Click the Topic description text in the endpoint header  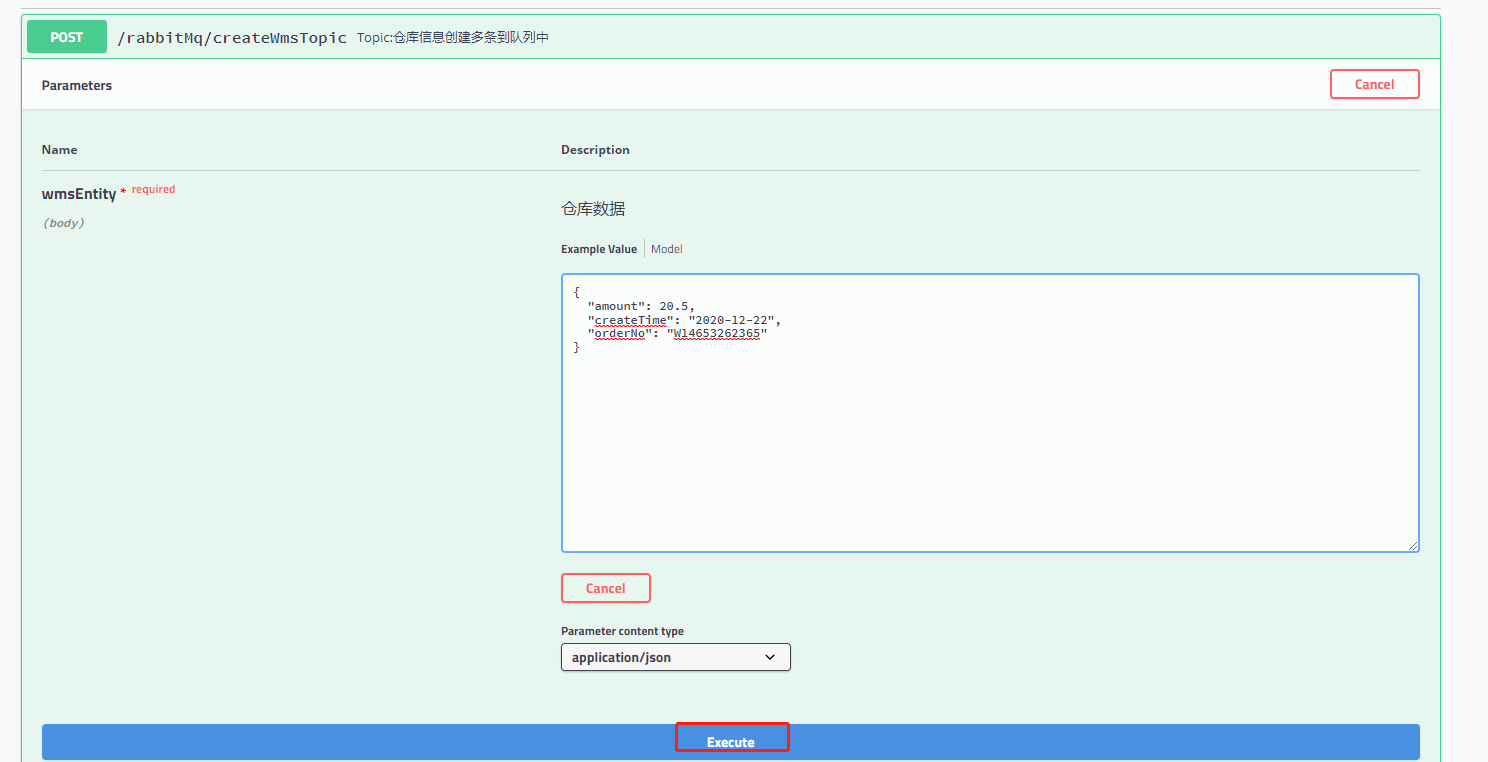pos(453,38)
